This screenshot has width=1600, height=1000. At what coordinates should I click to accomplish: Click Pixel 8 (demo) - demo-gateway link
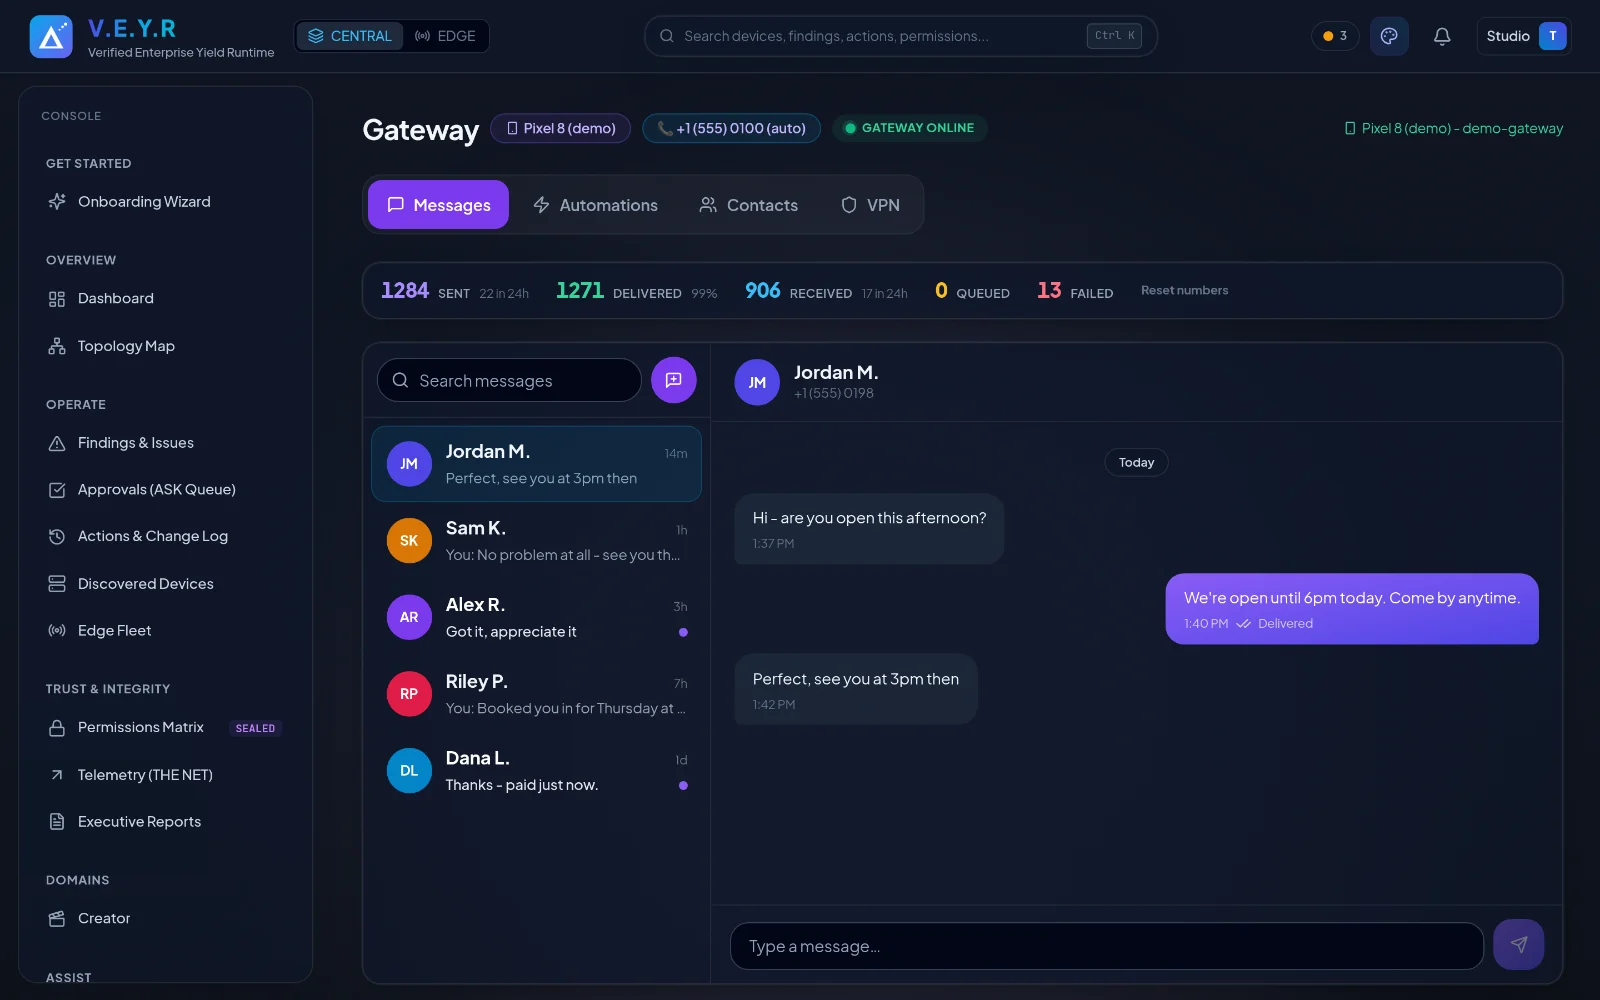1454,128
